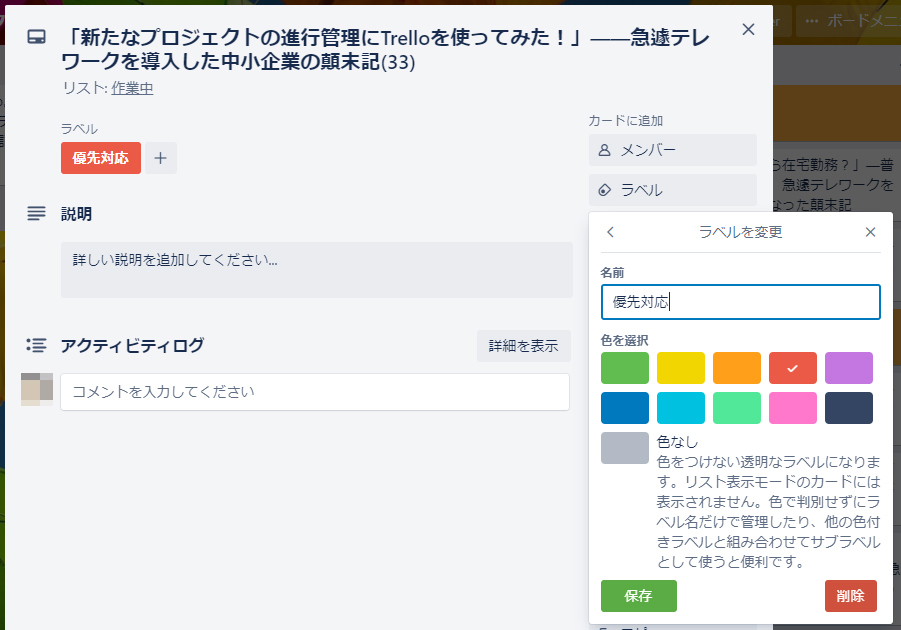
Task: Pick the purple label color
Action: (x=849, y=368)
